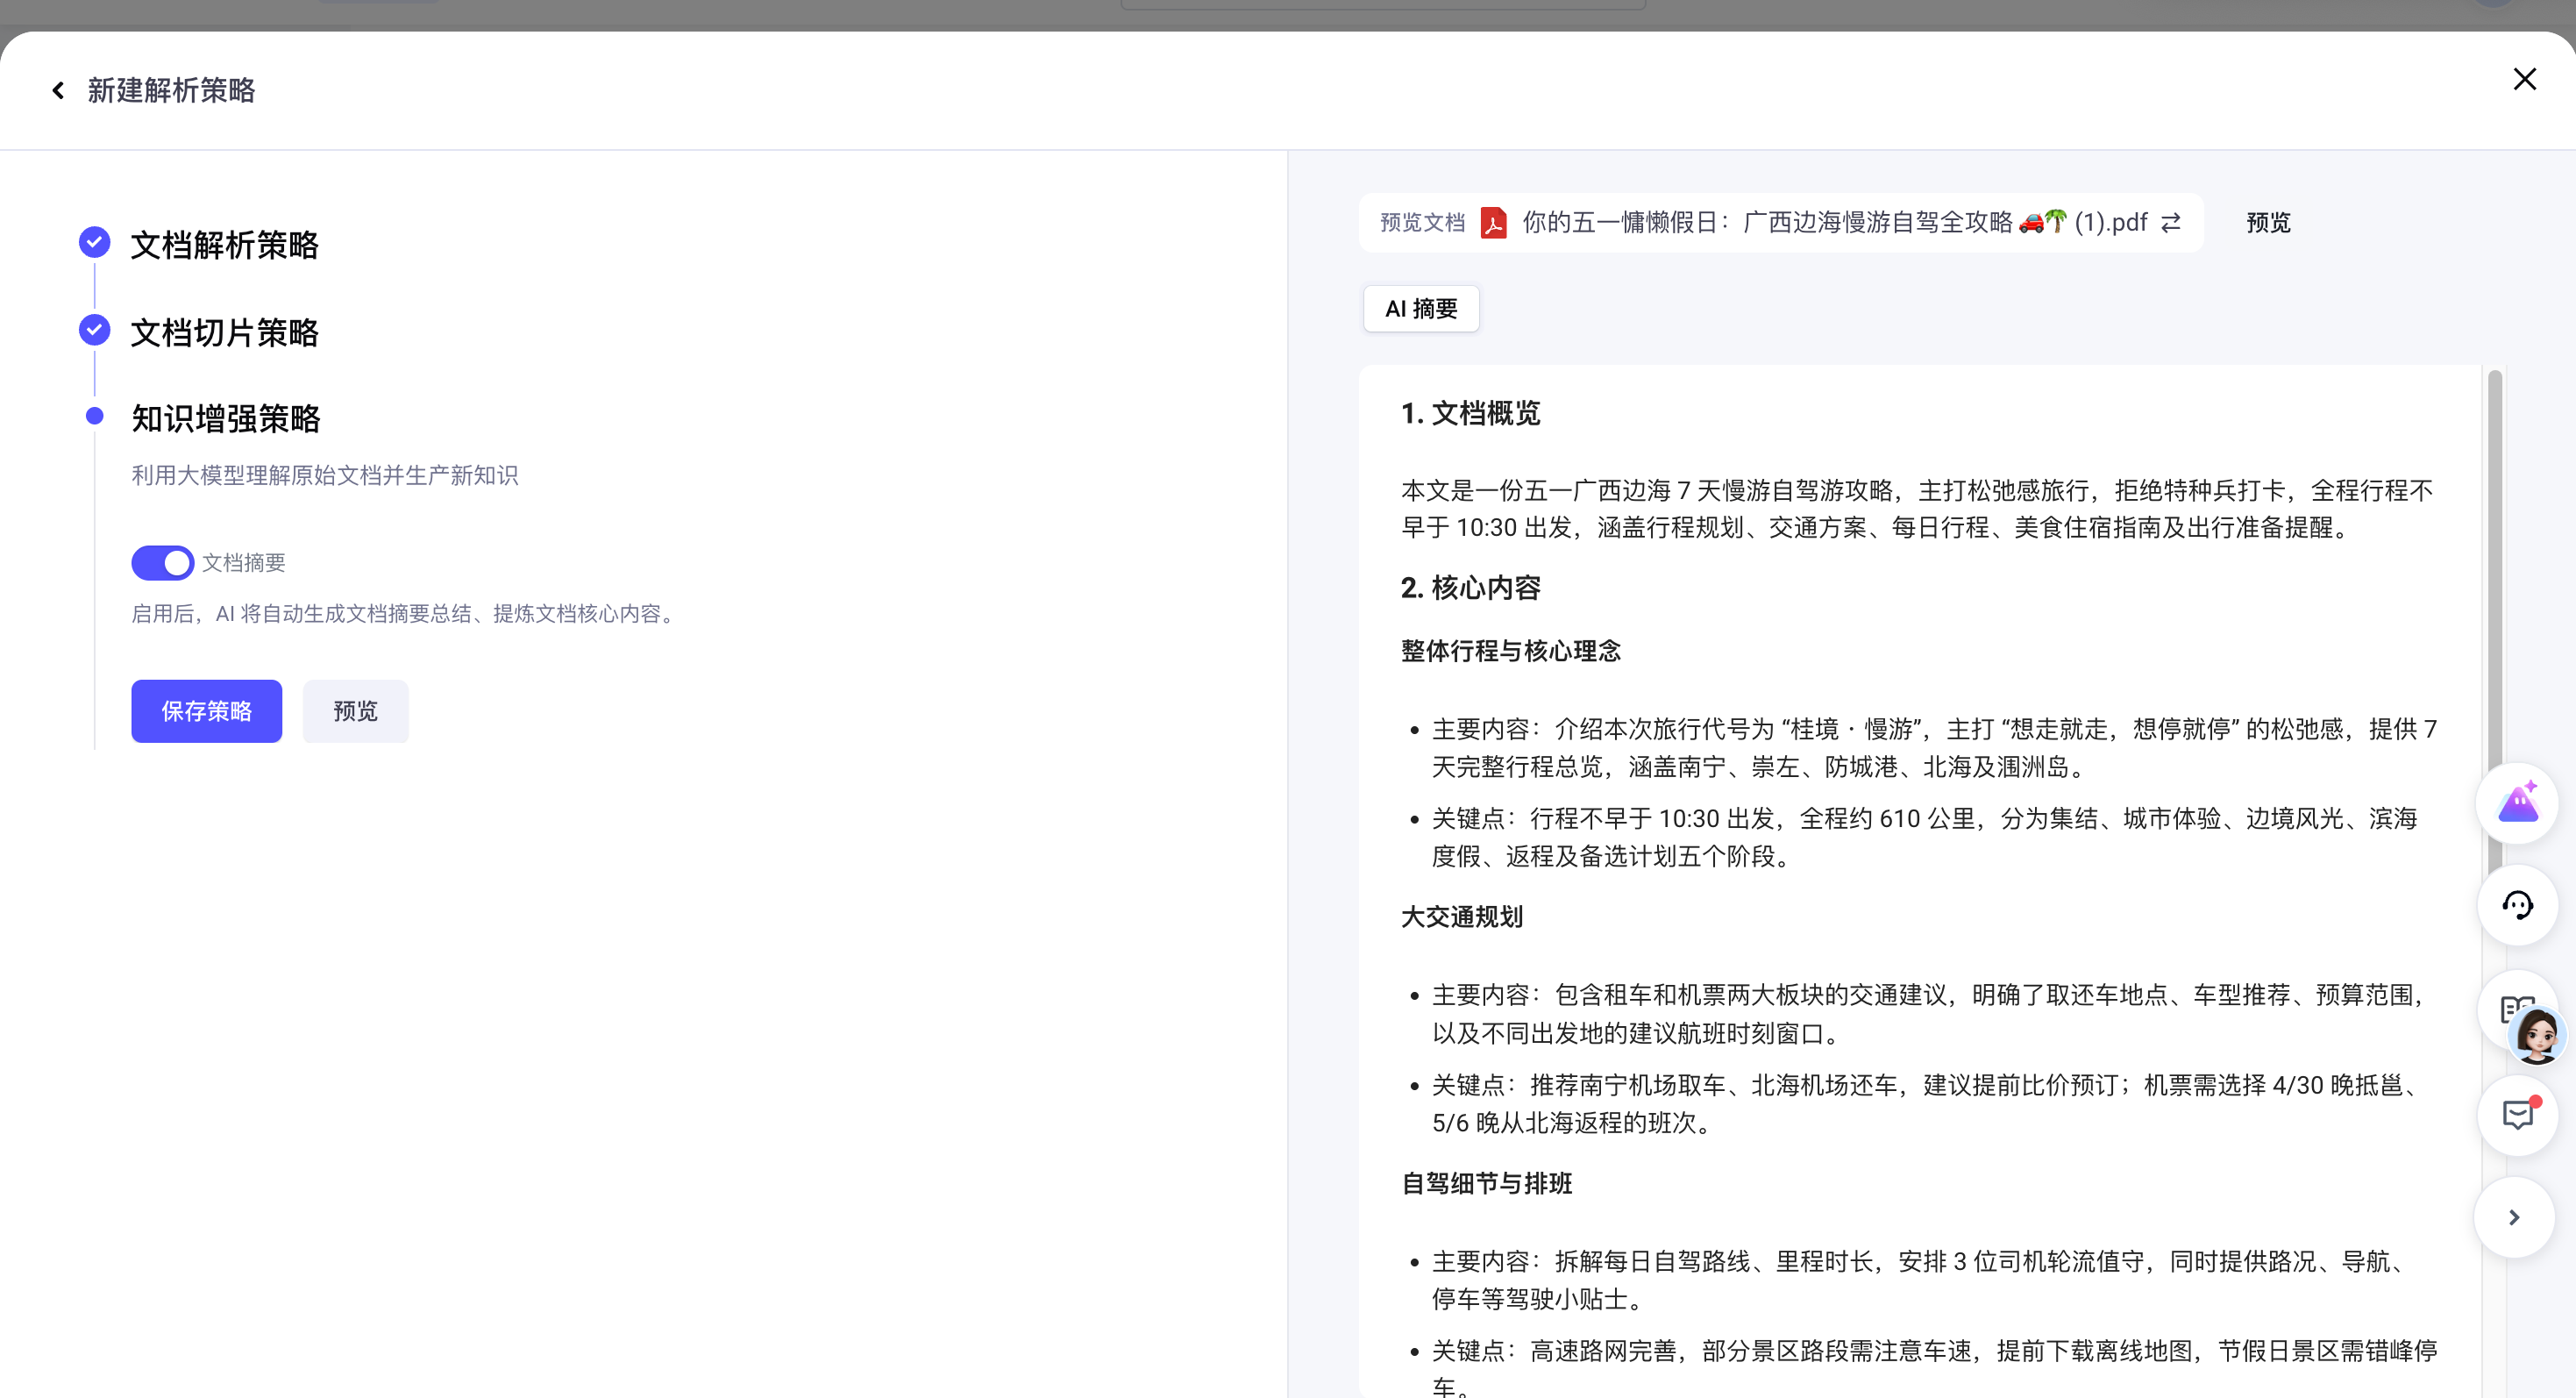Click the assistant avatar icon
Image resolution: width=2576 pixels, height=1398 pixels.
2537,1035
